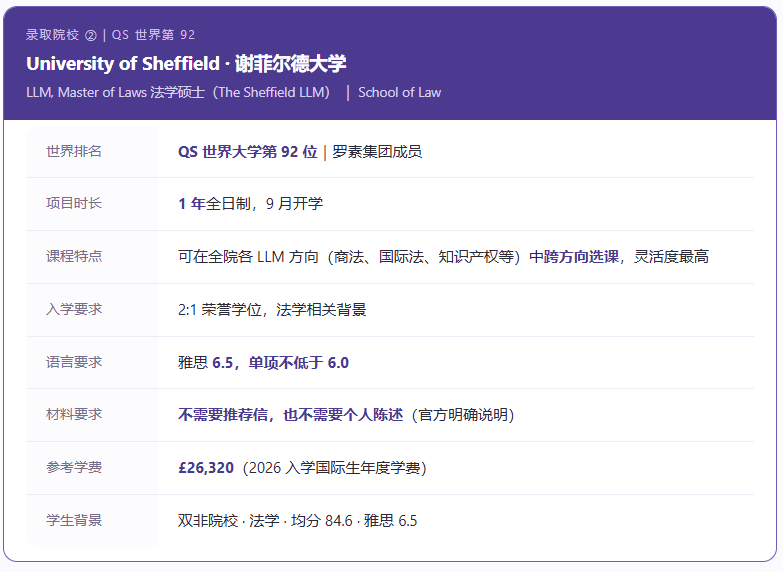The image size is (783, 572).
Task: Click the value '雅思 6.5，单项不低于 6.0'
Action: click(263, 362)
